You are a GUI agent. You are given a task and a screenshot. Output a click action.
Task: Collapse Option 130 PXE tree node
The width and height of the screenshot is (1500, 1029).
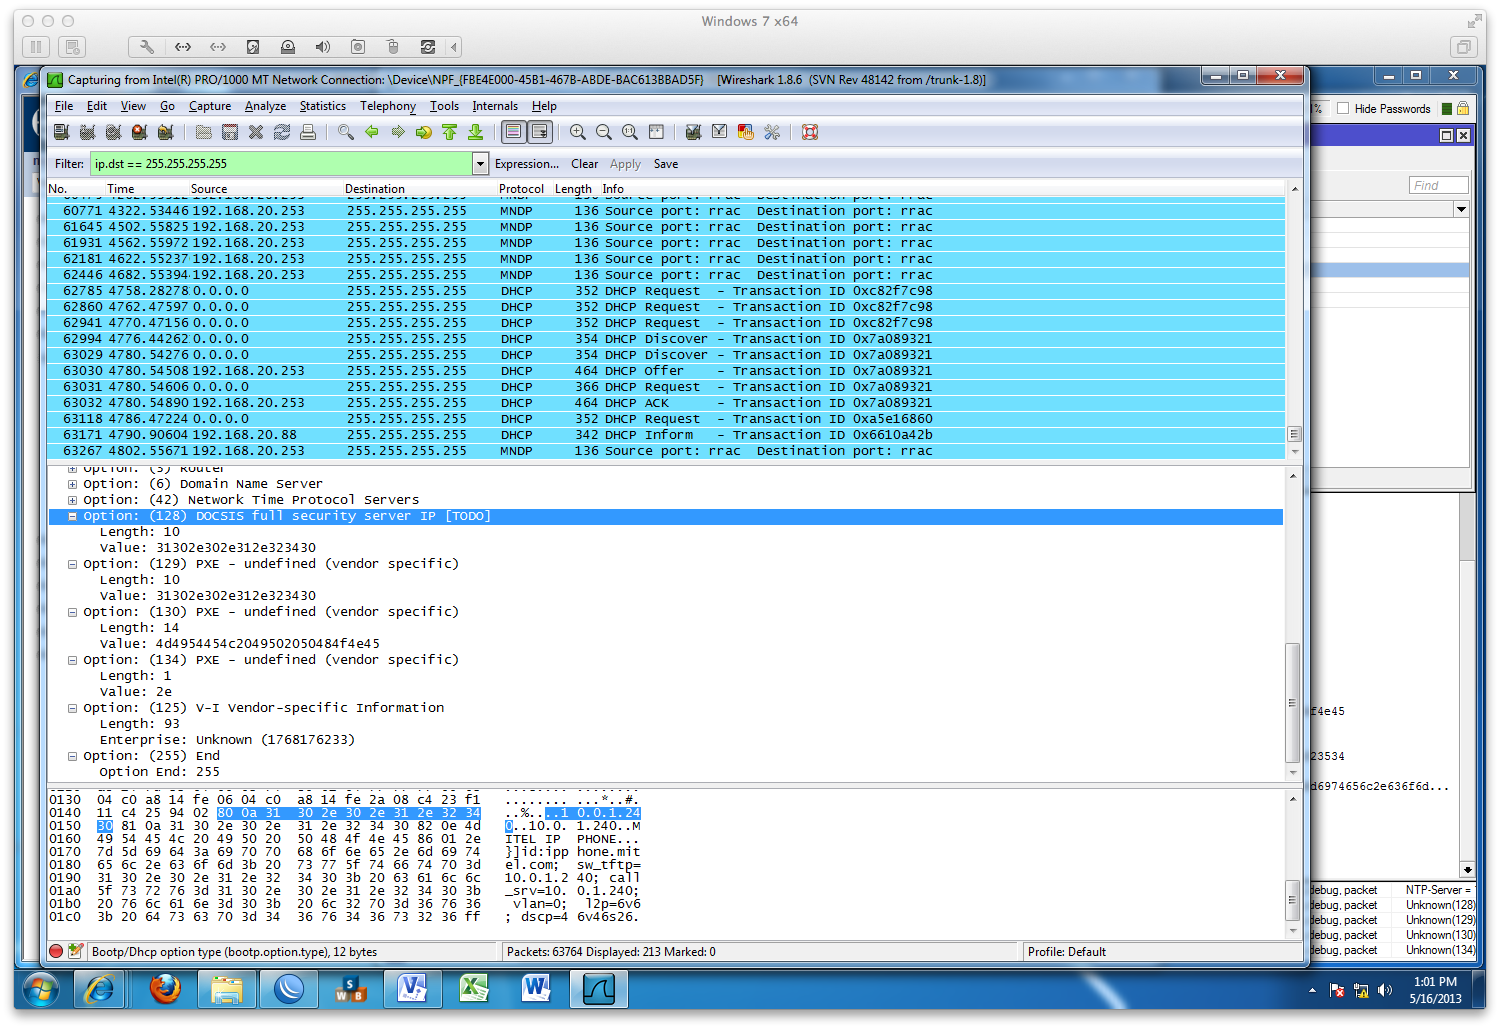tap(72, 612)
